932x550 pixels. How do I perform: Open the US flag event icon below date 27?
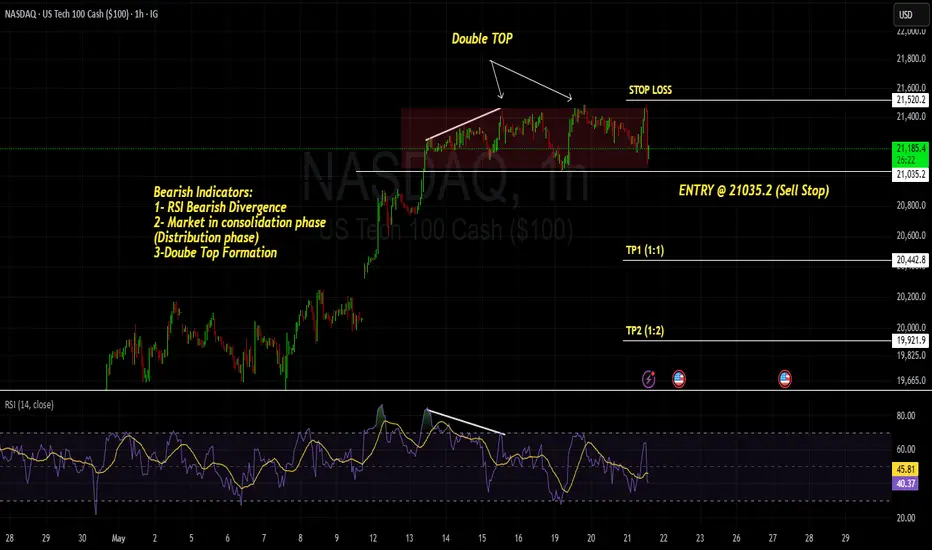pyautogui.click(x=785, y=379)
